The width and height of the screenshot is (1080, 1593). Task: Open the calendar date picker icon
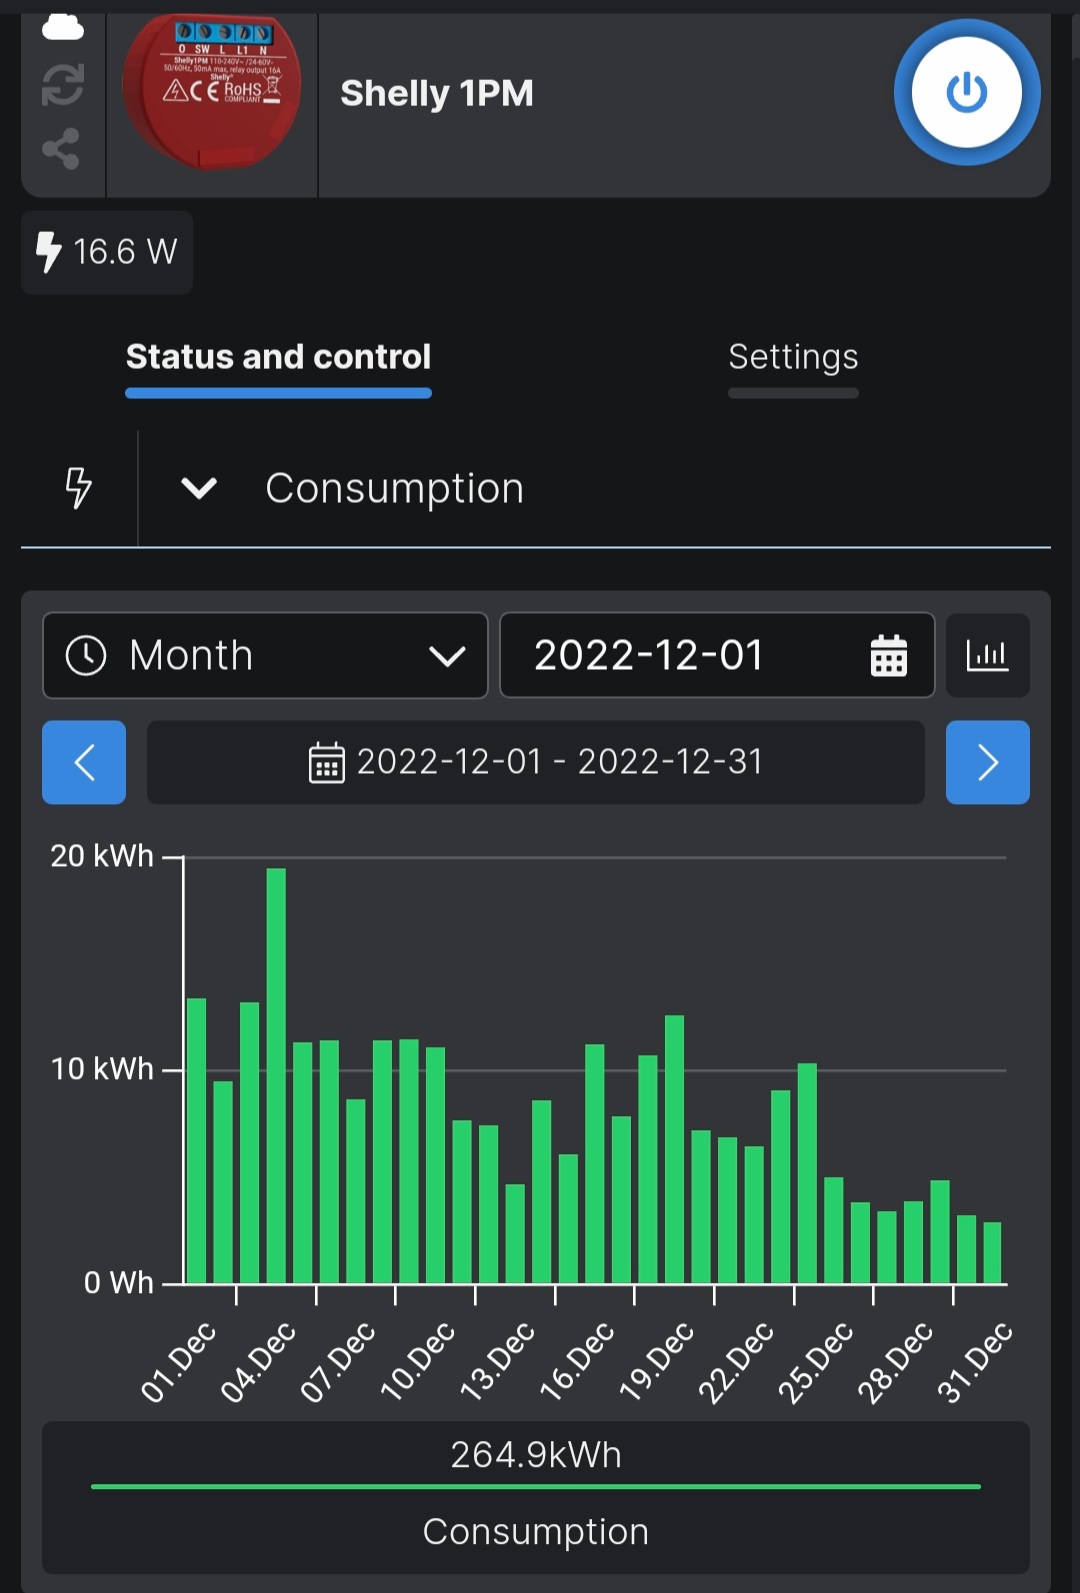click(x=888, y=656)
